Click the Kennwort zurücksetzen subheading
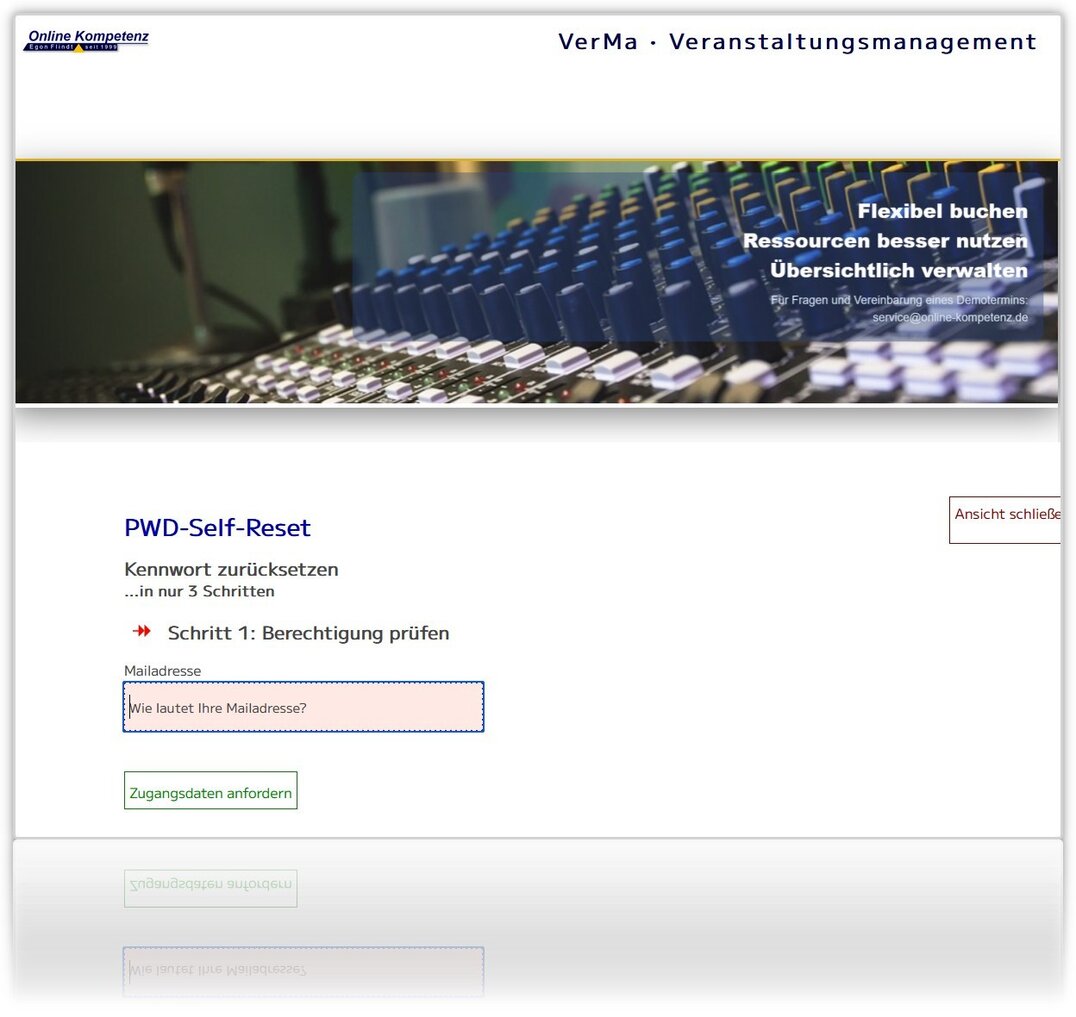Image resolution: width=1076 pixels, height=1017 pixels. [231, 570]
